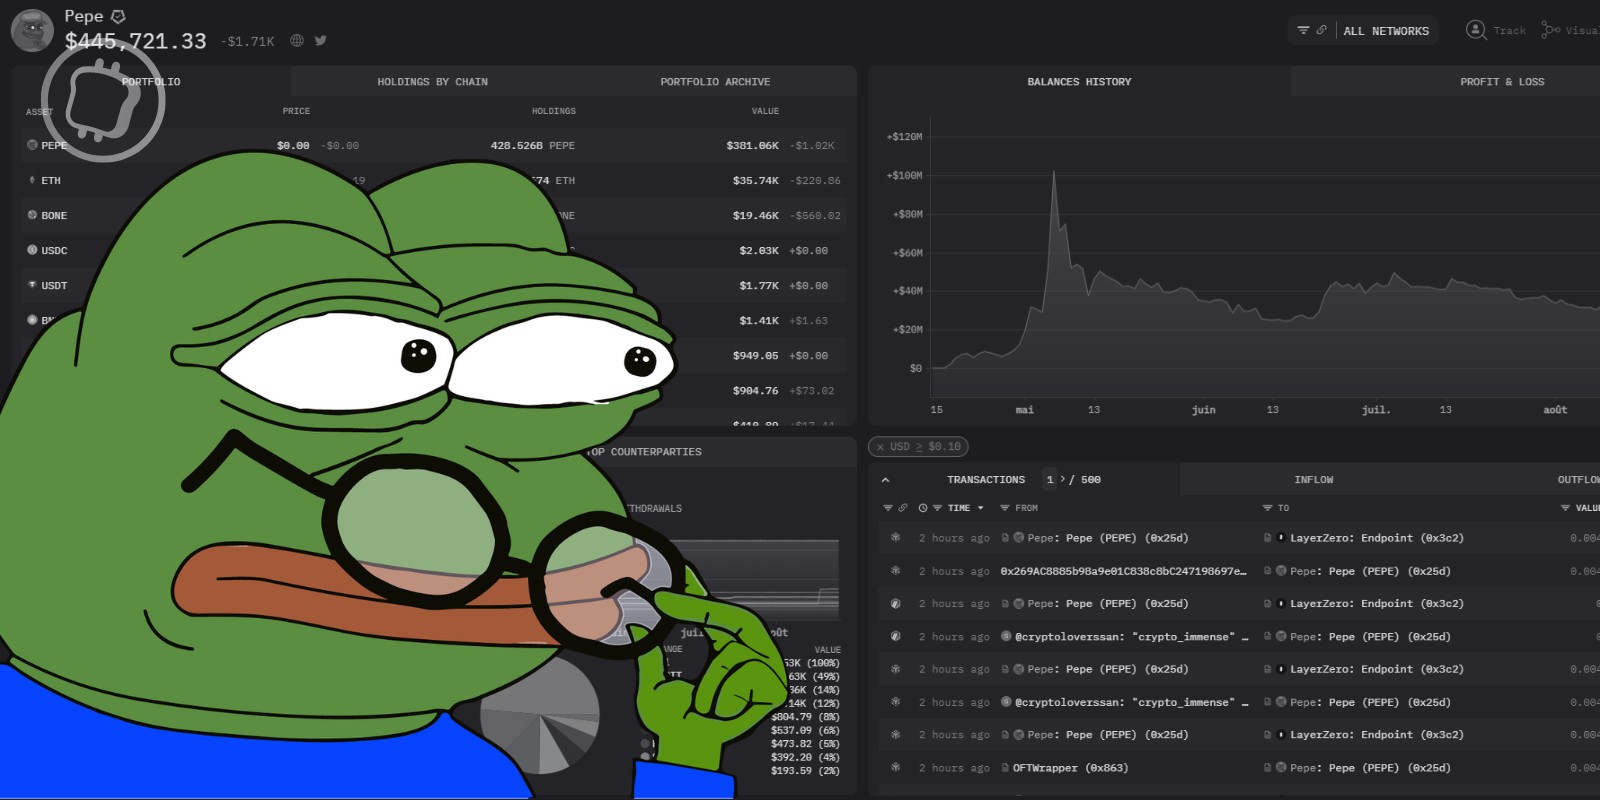This screenshot has width=1600, height=800.
Task: Open Pepe recipient link in 0x269AC8885b row
Action: click(1370, 571)
